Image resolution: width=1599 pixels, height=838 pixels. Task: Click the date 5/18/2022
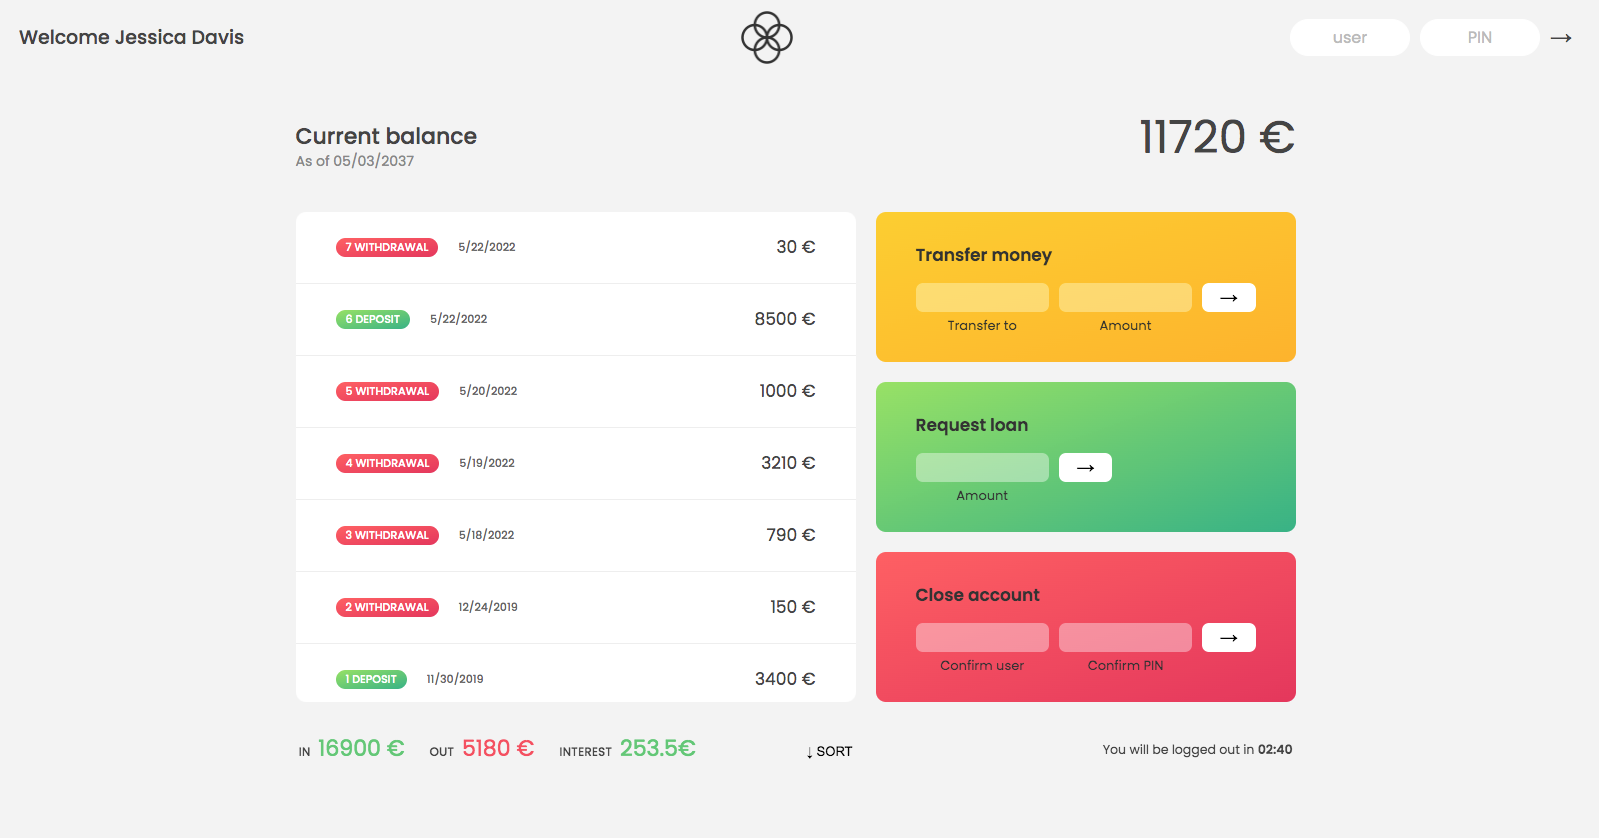tap(487, 535)
